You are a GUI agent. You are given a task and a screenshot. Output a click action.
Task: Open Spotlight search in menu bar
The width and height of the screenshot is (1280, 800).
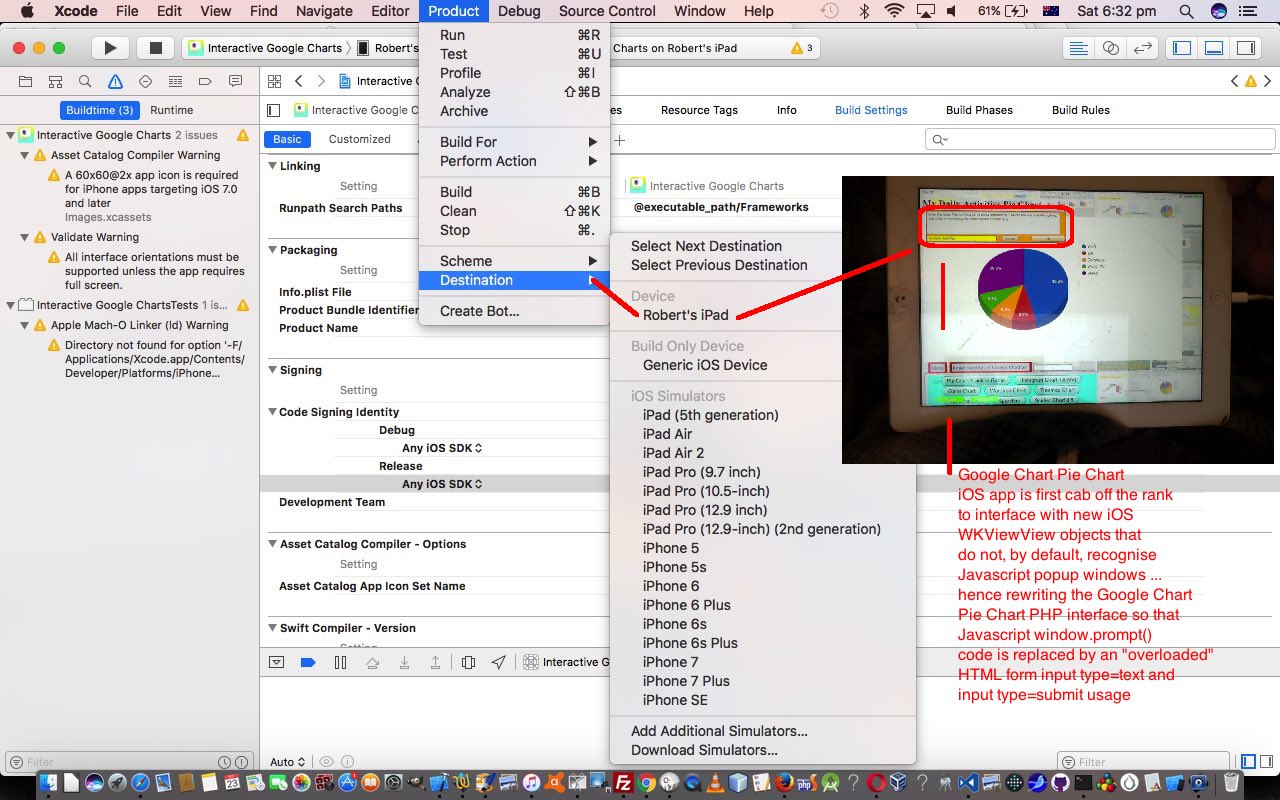1186,11
